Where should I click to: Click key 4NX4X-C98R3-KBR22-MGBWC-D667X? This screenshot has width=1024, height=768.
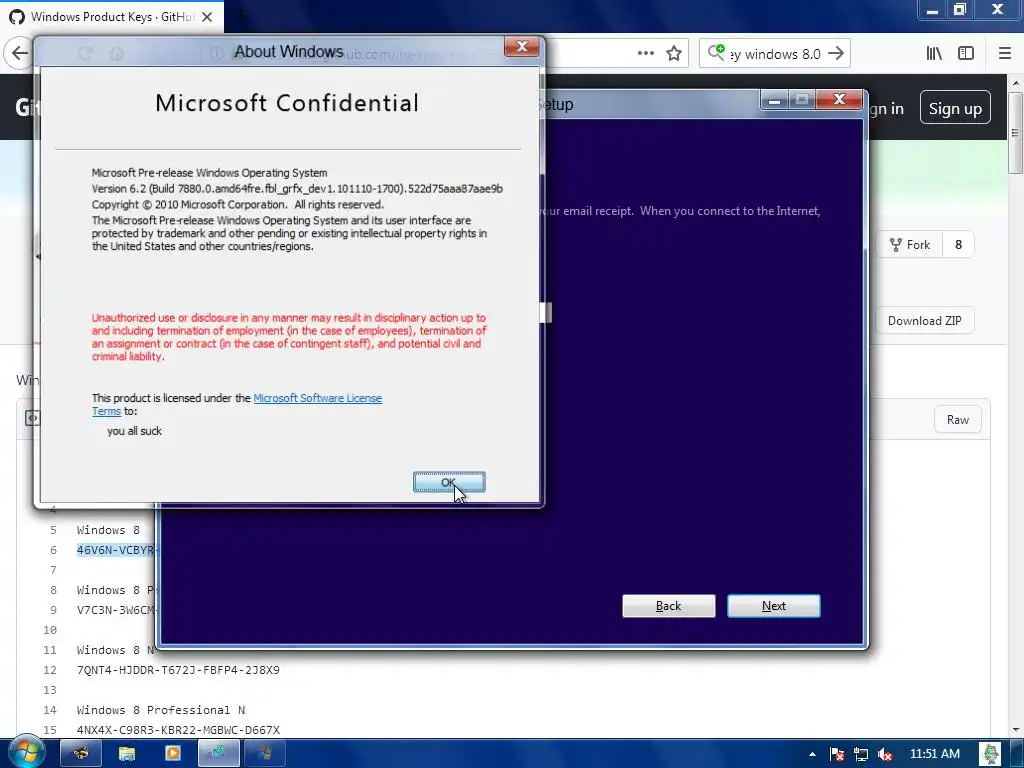pos(178,730)
